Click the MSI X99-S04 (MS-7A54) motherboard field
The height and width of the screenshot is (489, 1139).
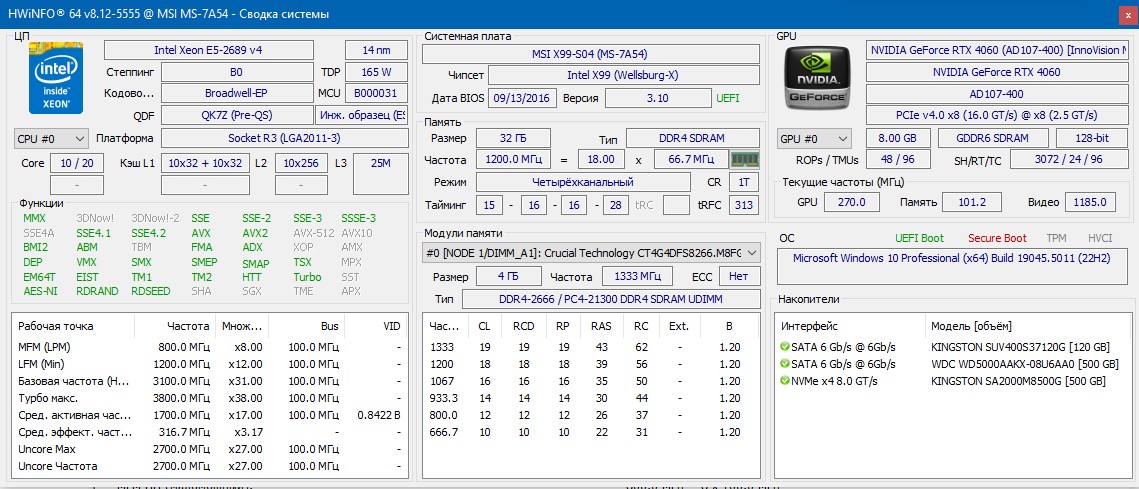point(588,54)
